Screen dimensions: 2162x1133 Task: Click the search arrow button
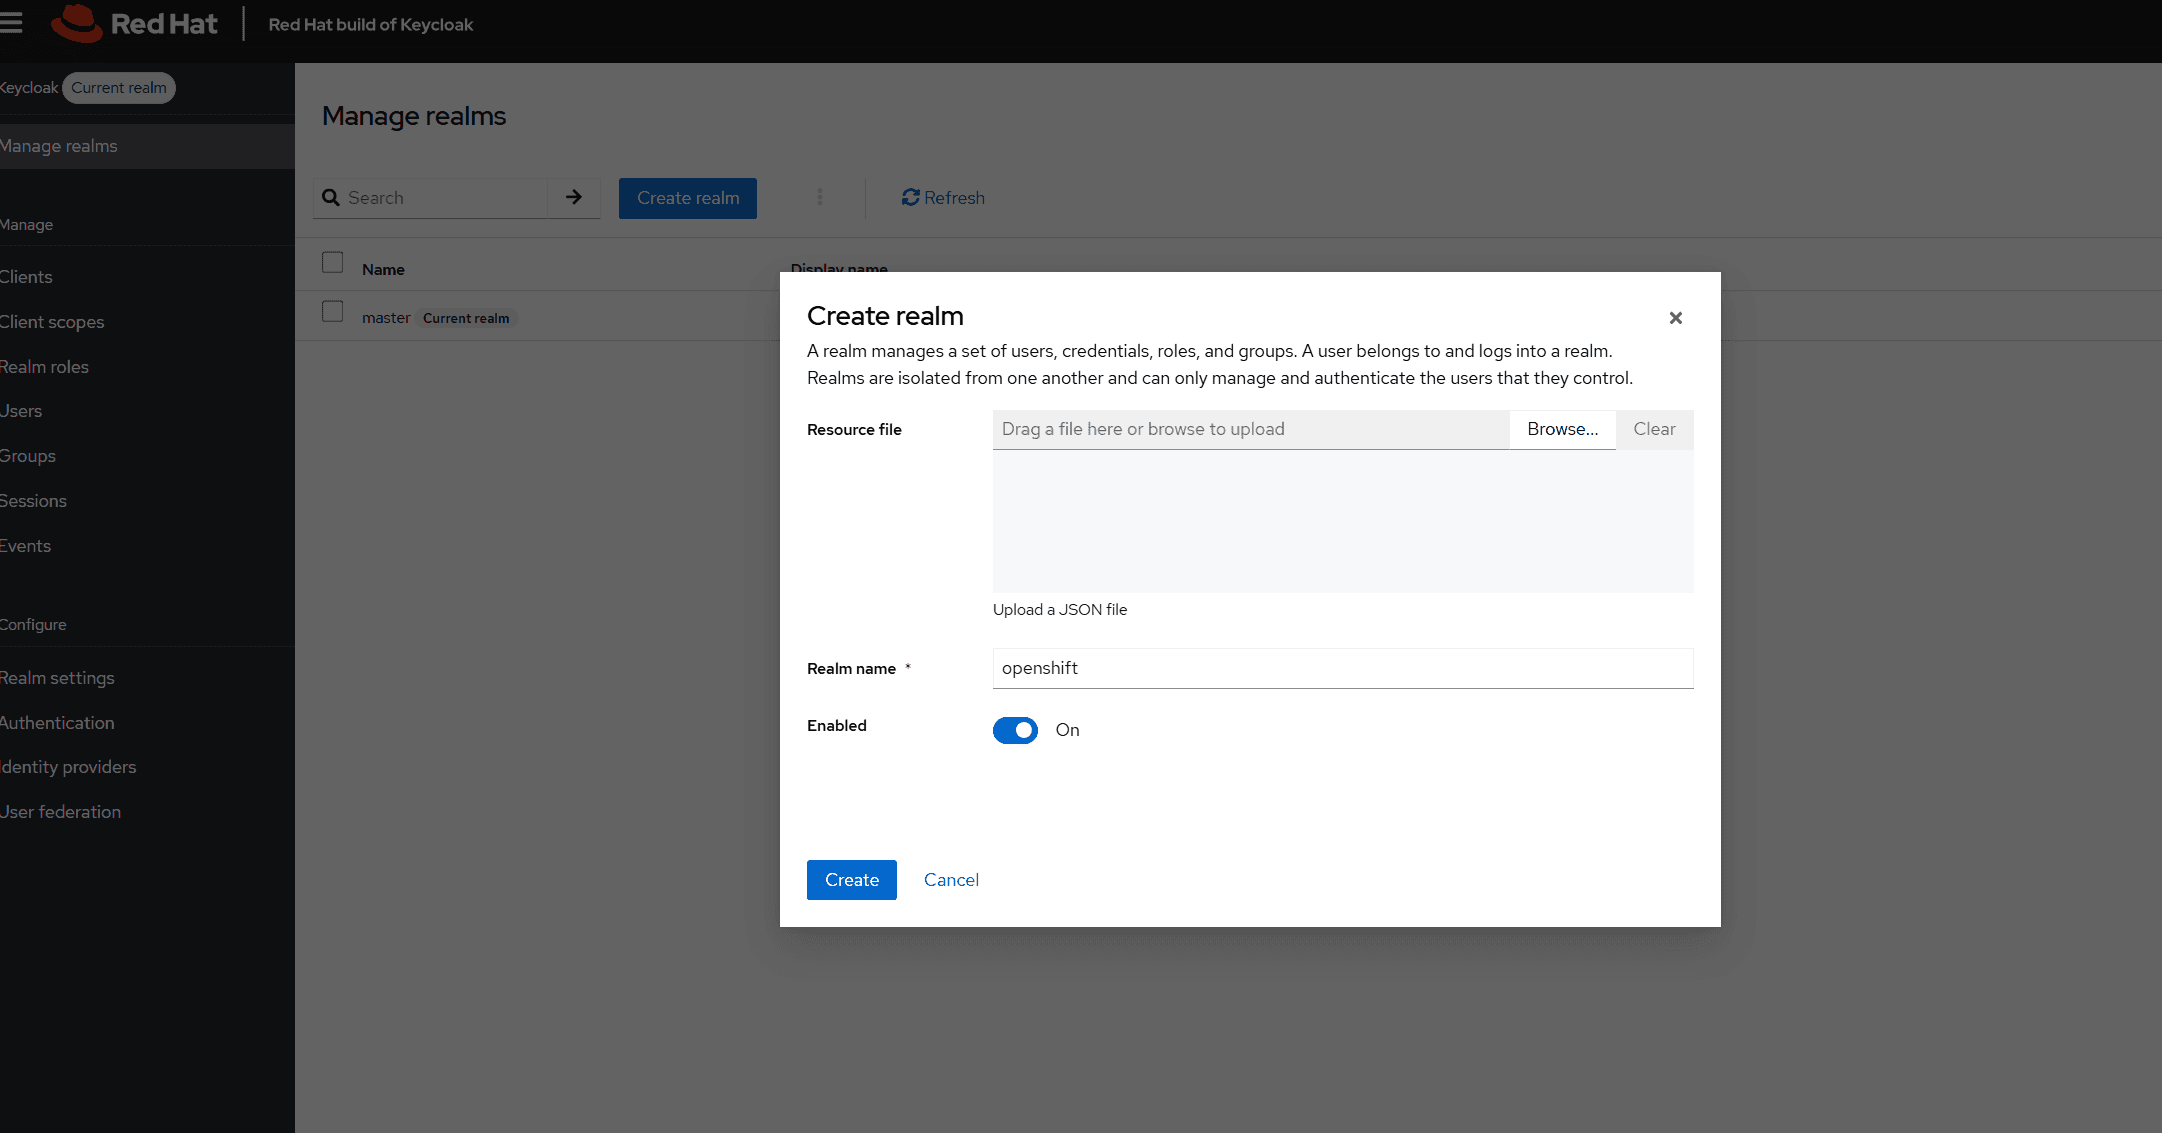[574, 198]
